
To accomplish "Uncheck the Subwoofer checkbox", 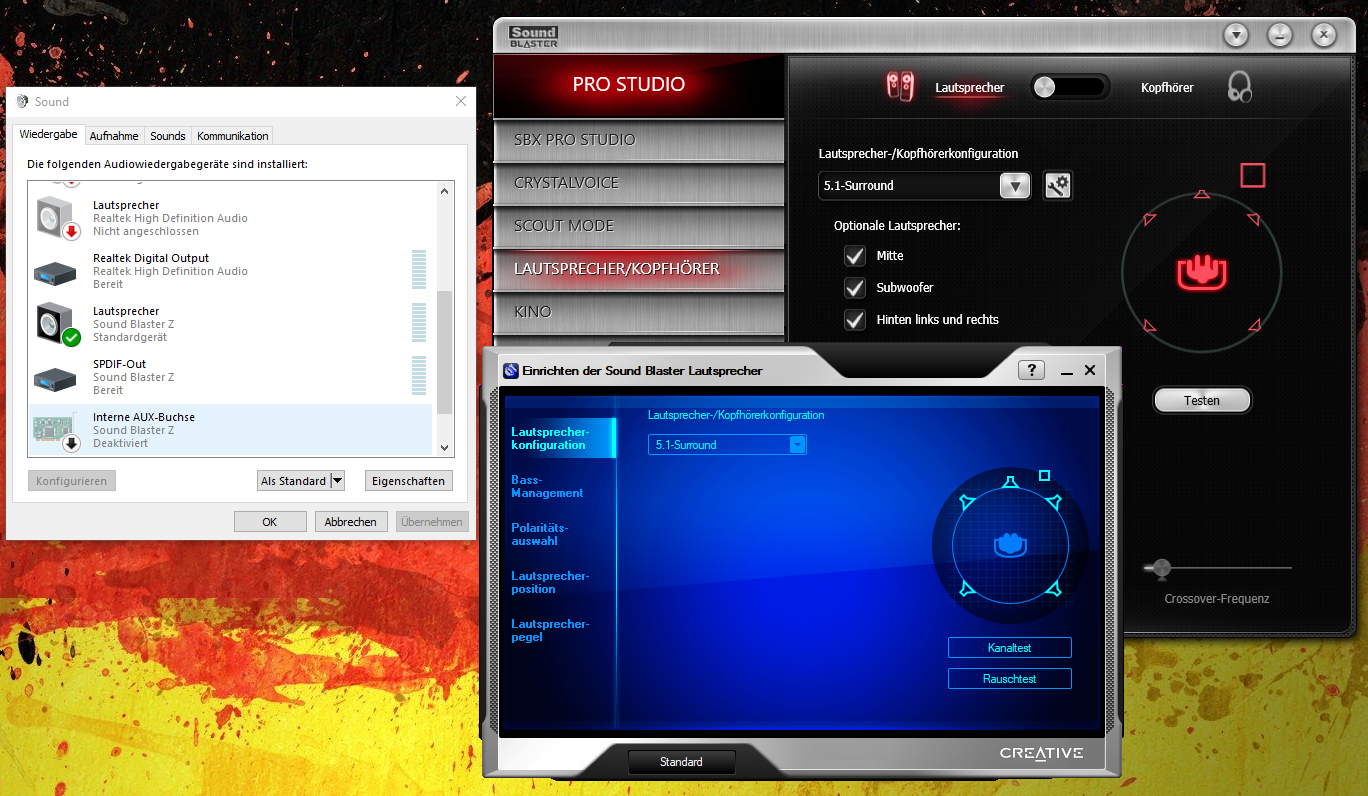I will point(855,288).
